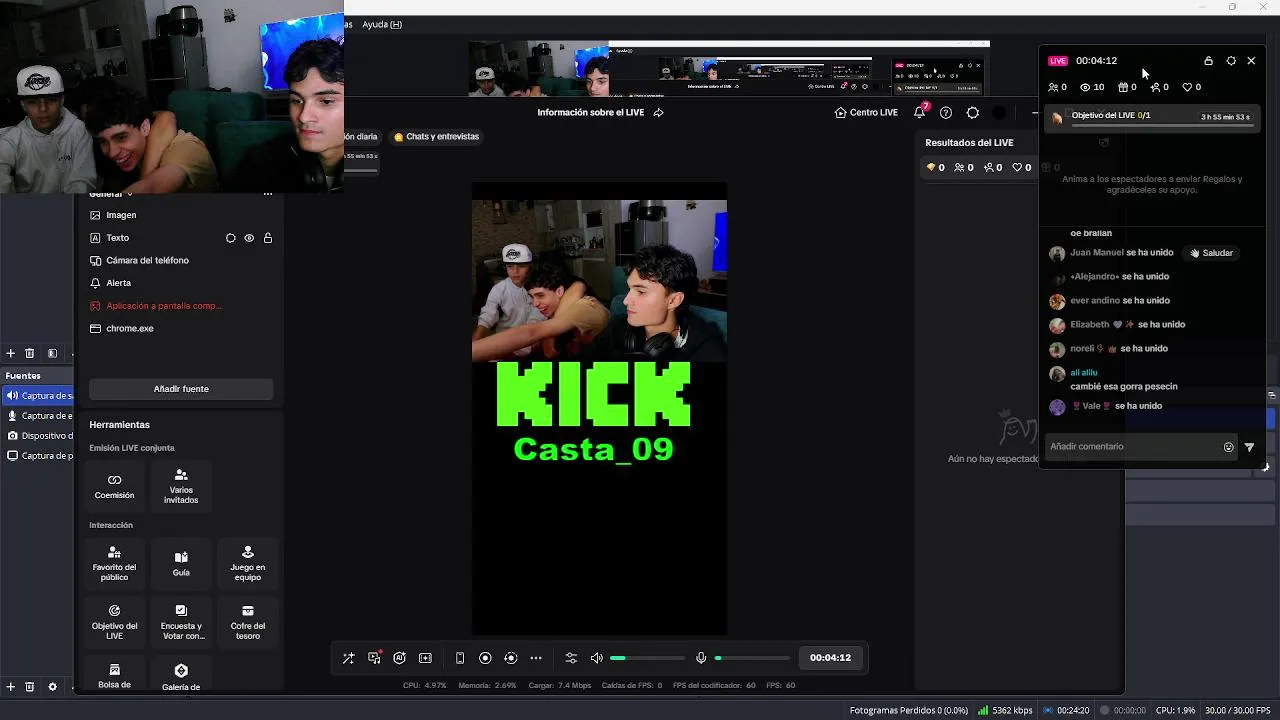The image size is (1280, 720).
Task: Open the settings gear in top bar
Action: tap(973, 112)
